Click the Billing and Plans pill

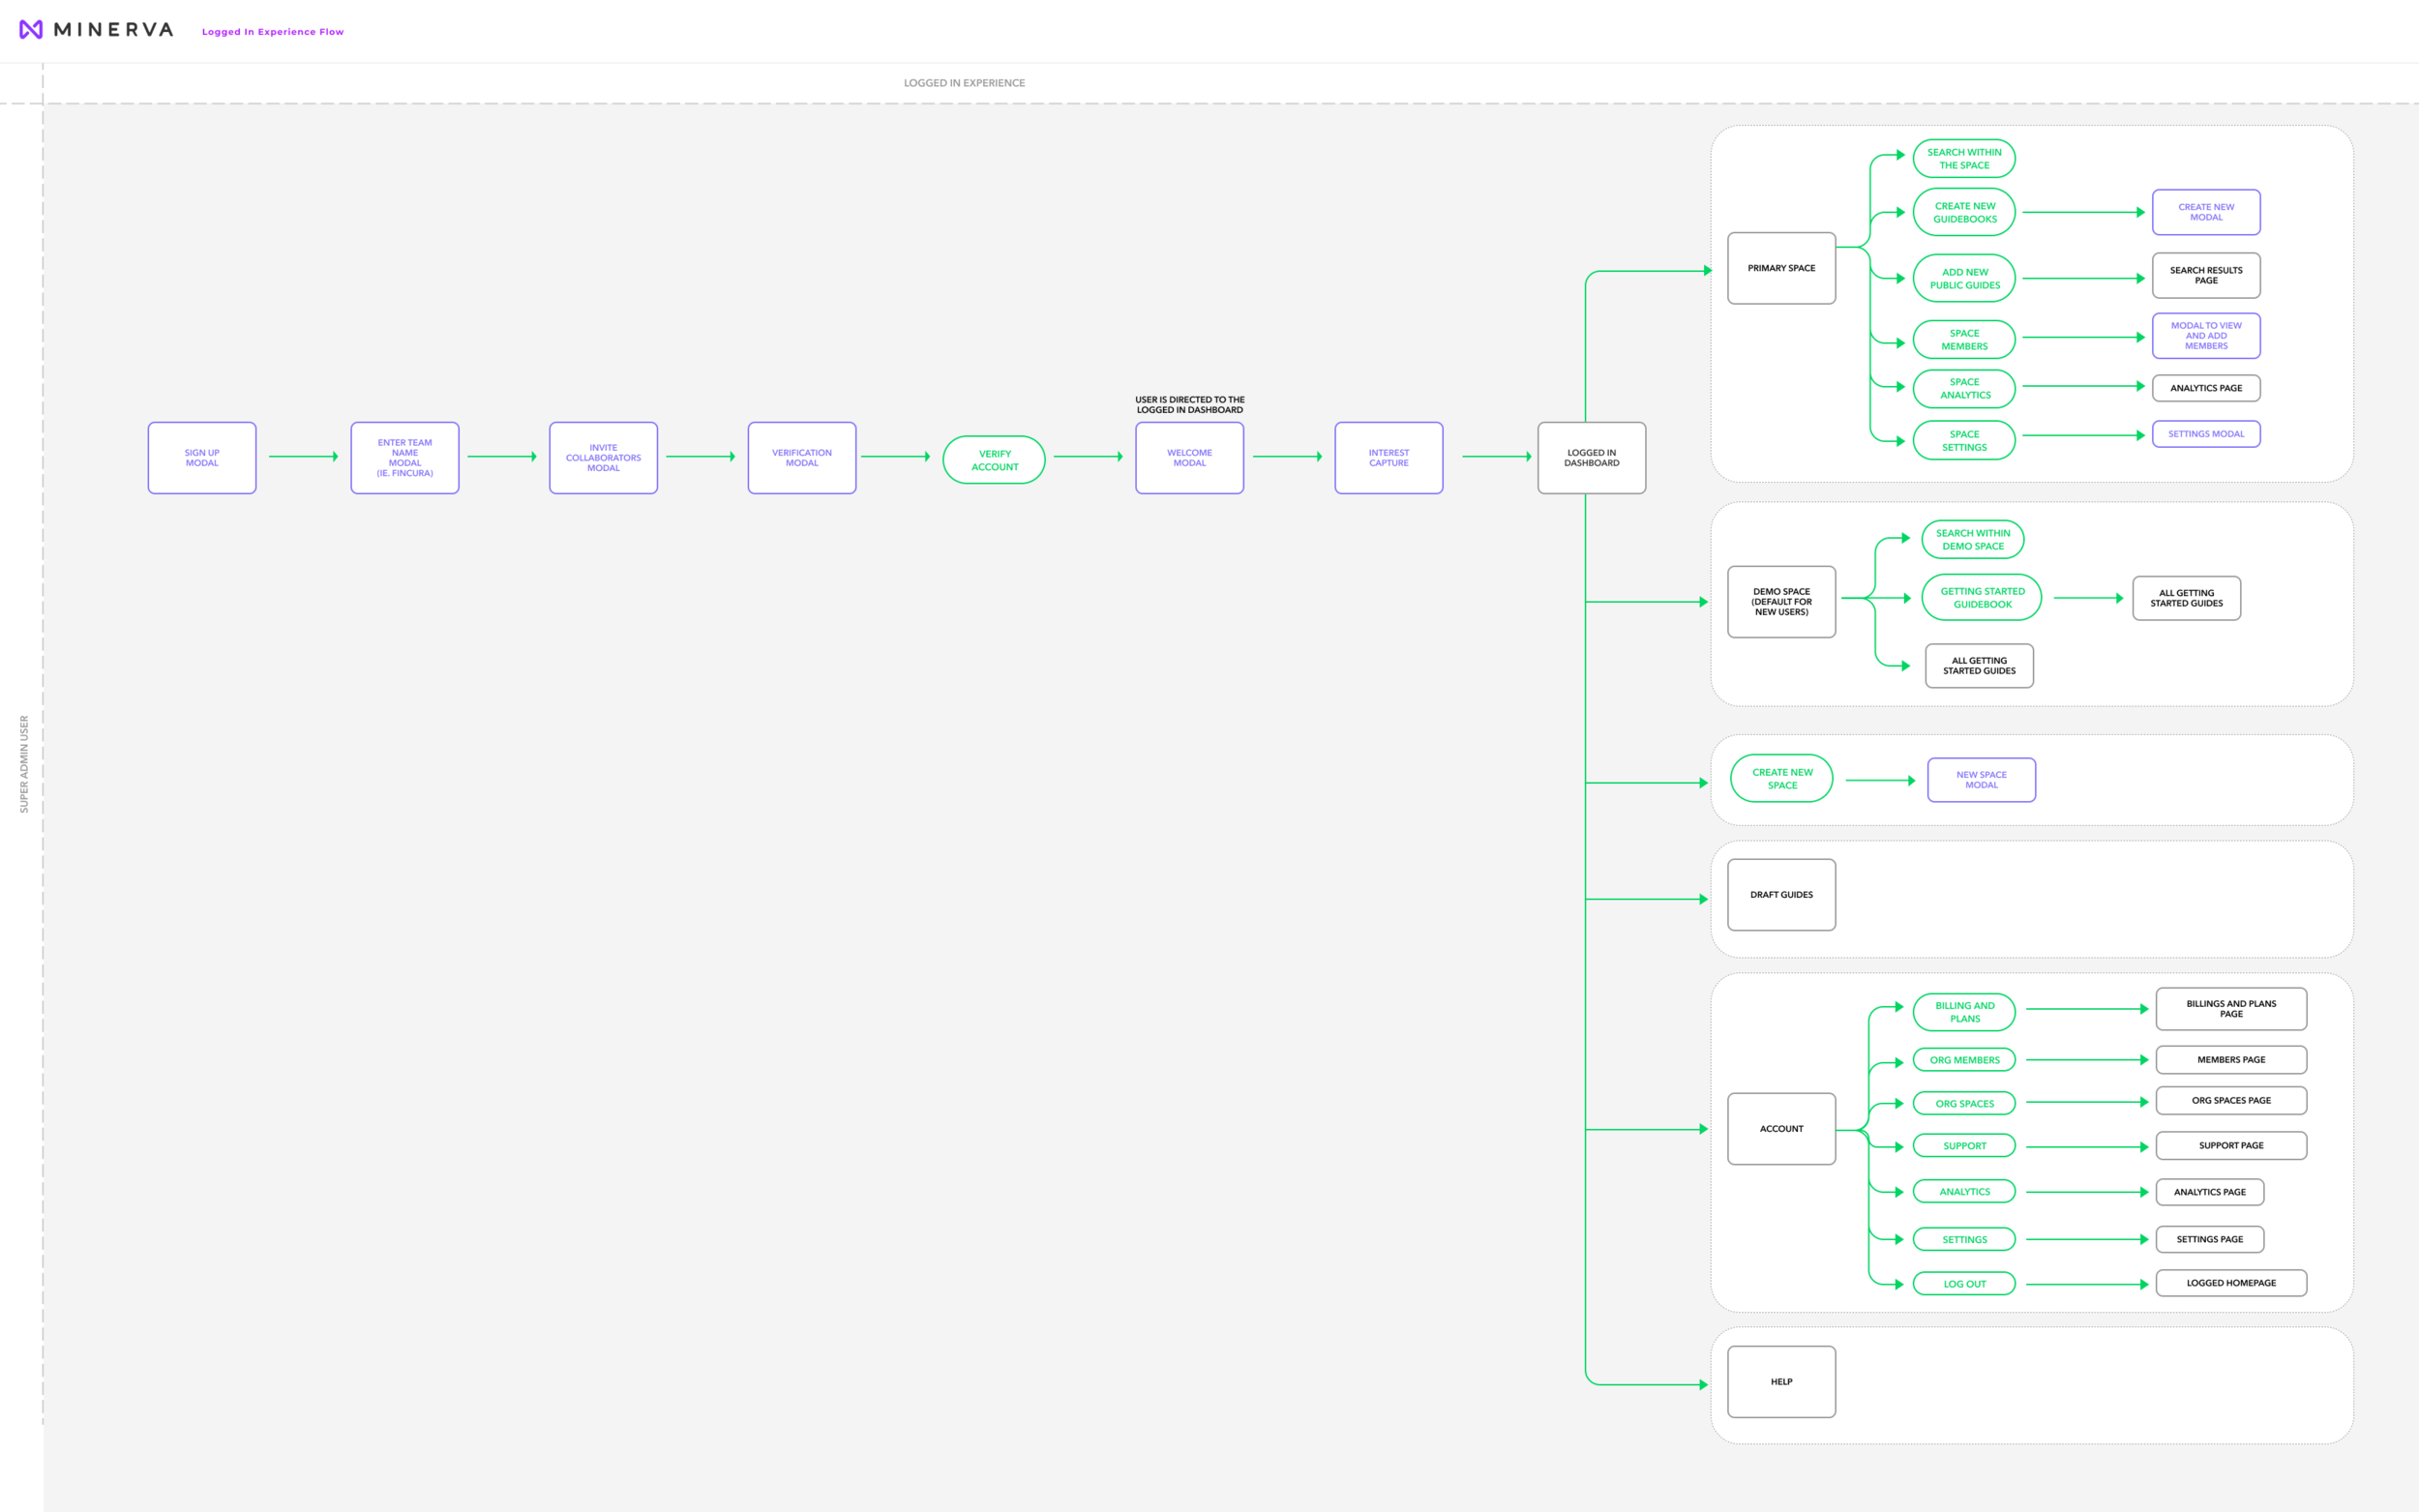[1964, 1012]
